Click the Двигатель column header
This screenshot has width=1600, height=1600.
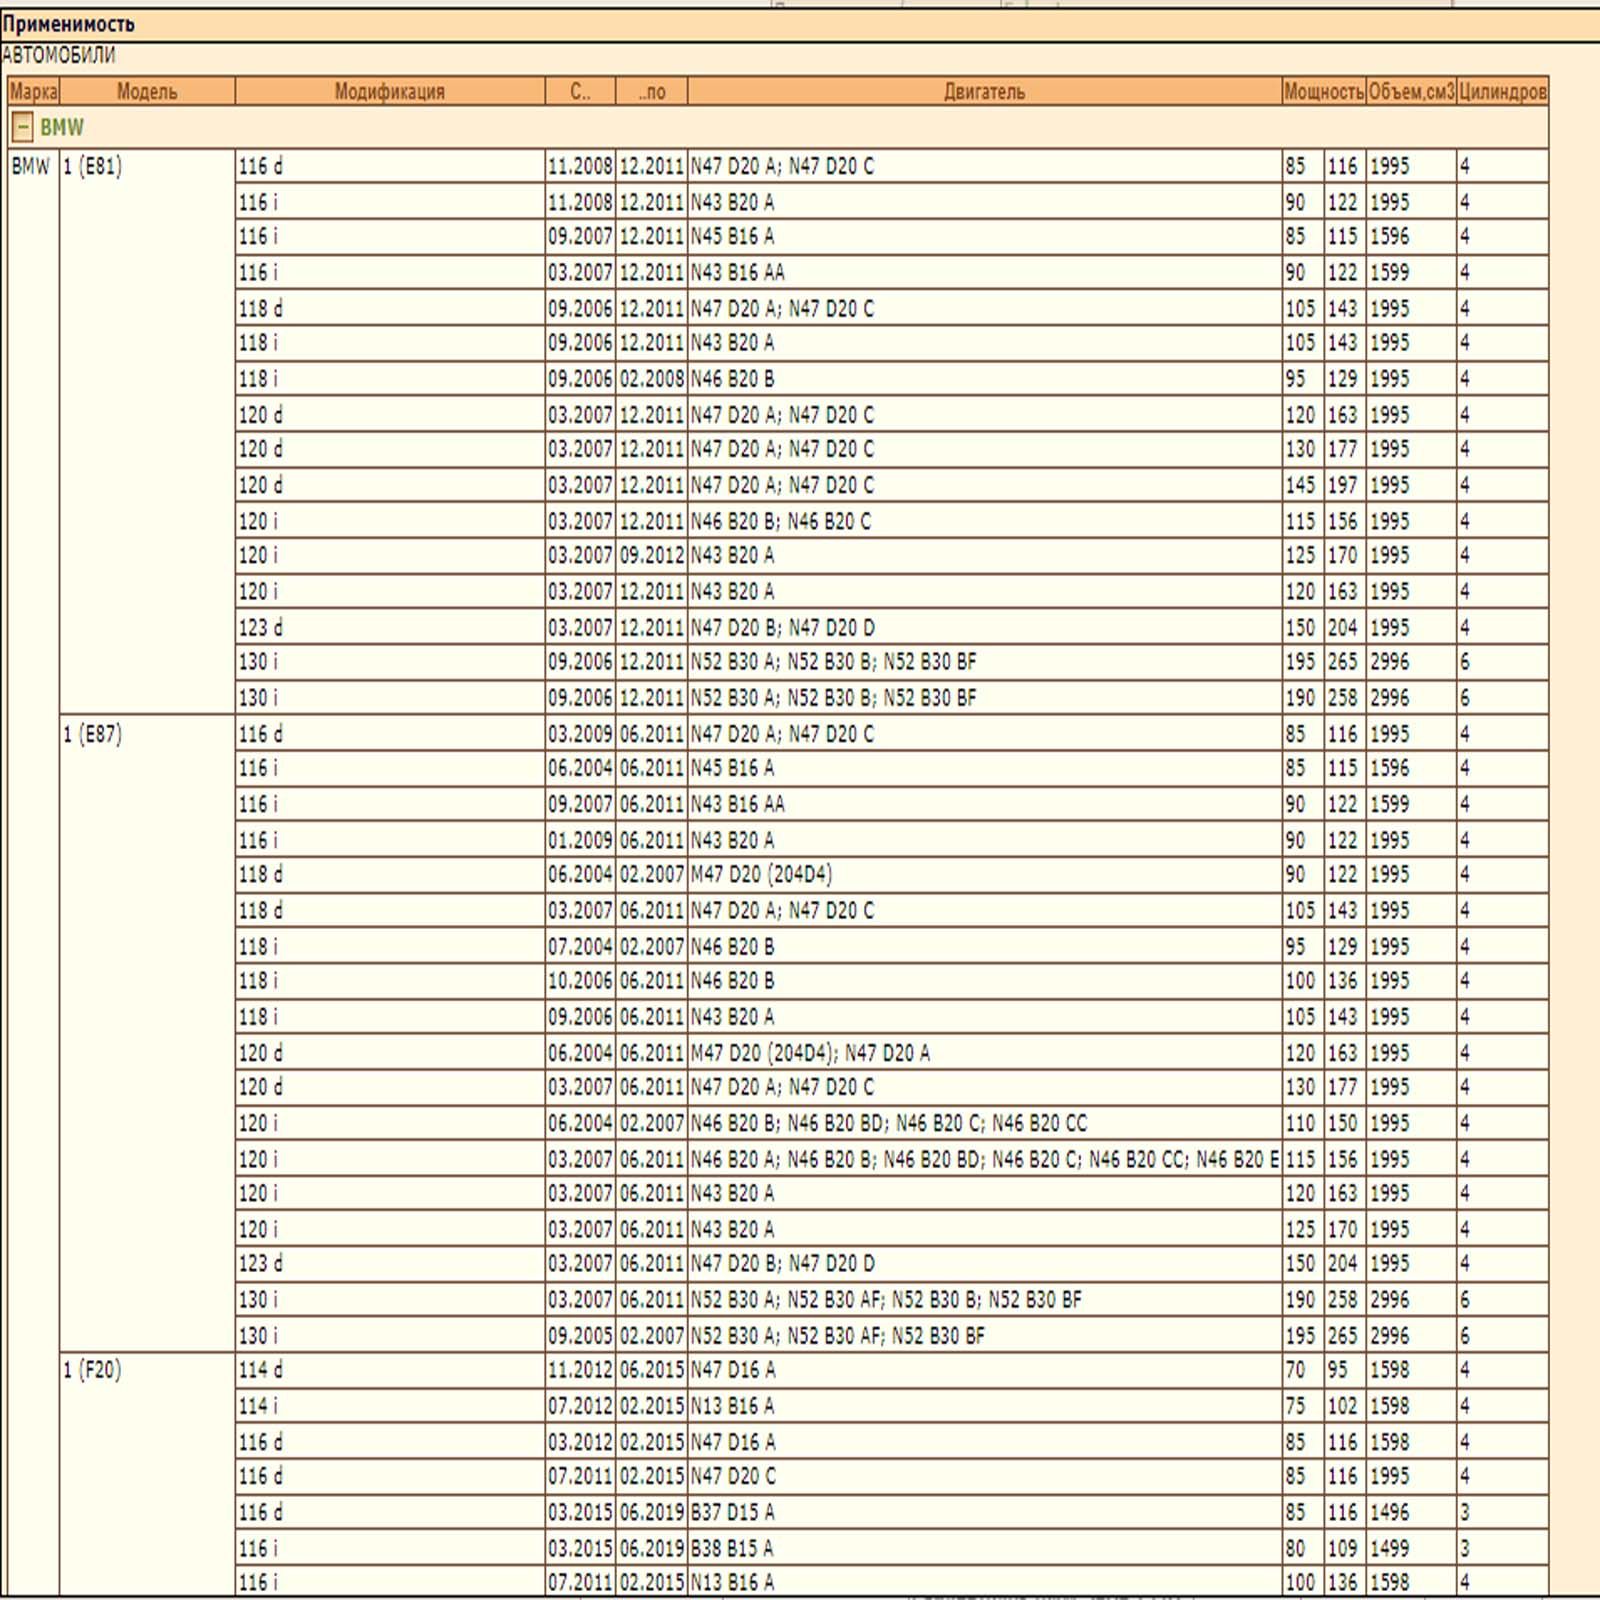[x=984, y=92]
